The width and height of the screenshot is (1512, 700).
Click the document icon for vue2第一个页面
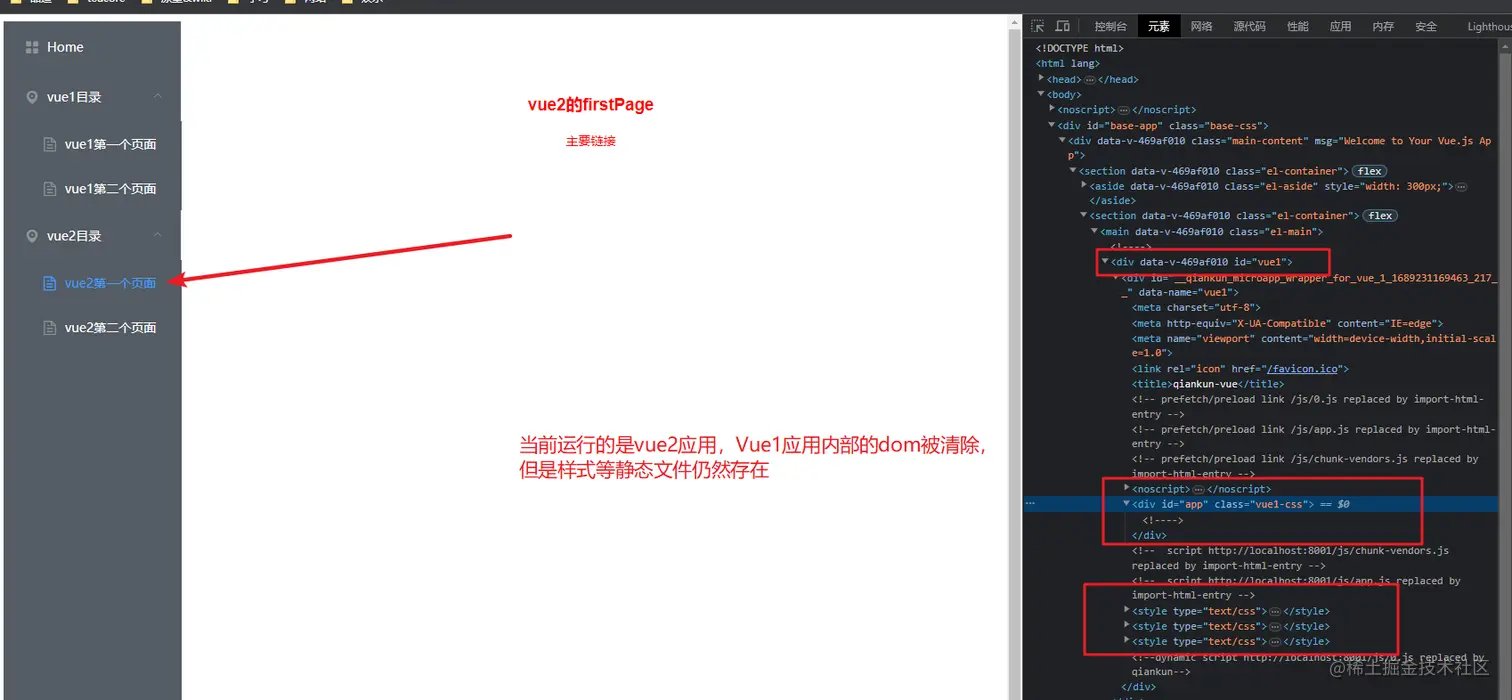(50, 283)
